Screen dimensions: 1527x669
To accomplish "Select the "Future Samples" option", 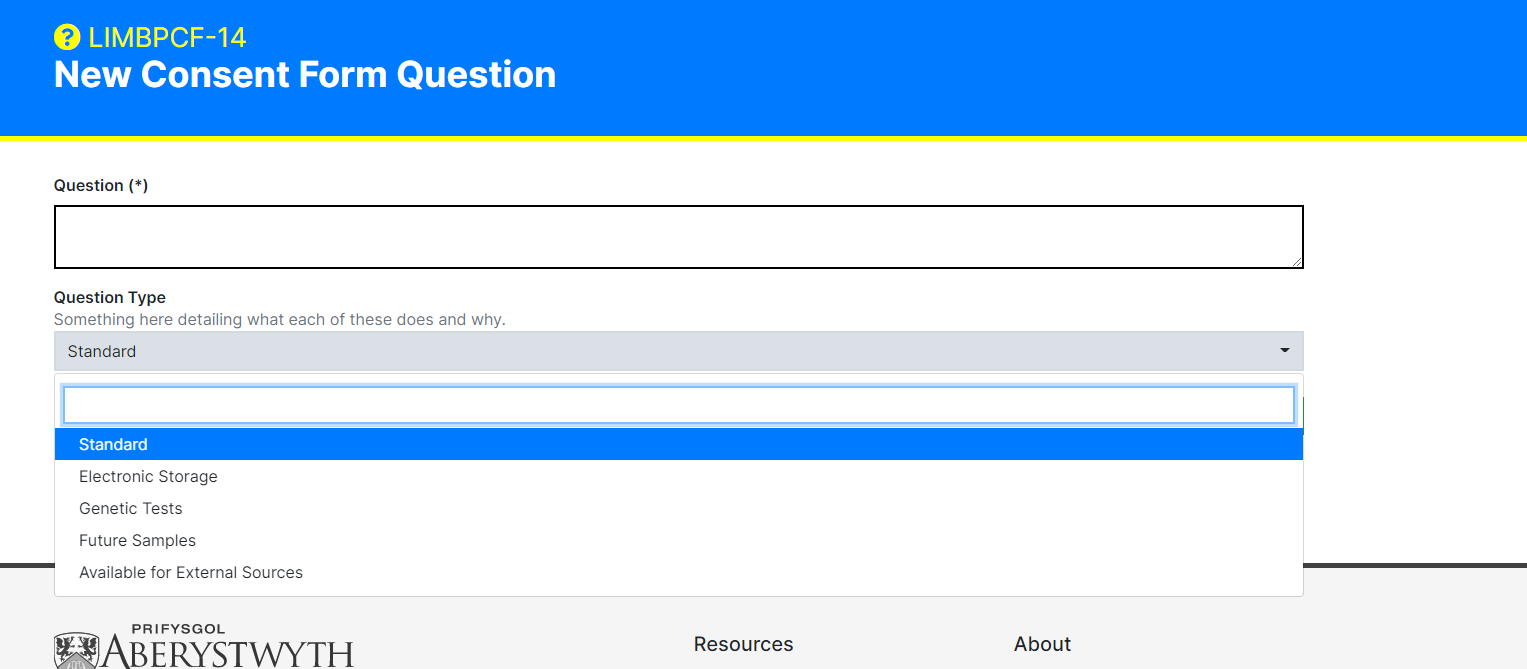I will click(137, 540).
